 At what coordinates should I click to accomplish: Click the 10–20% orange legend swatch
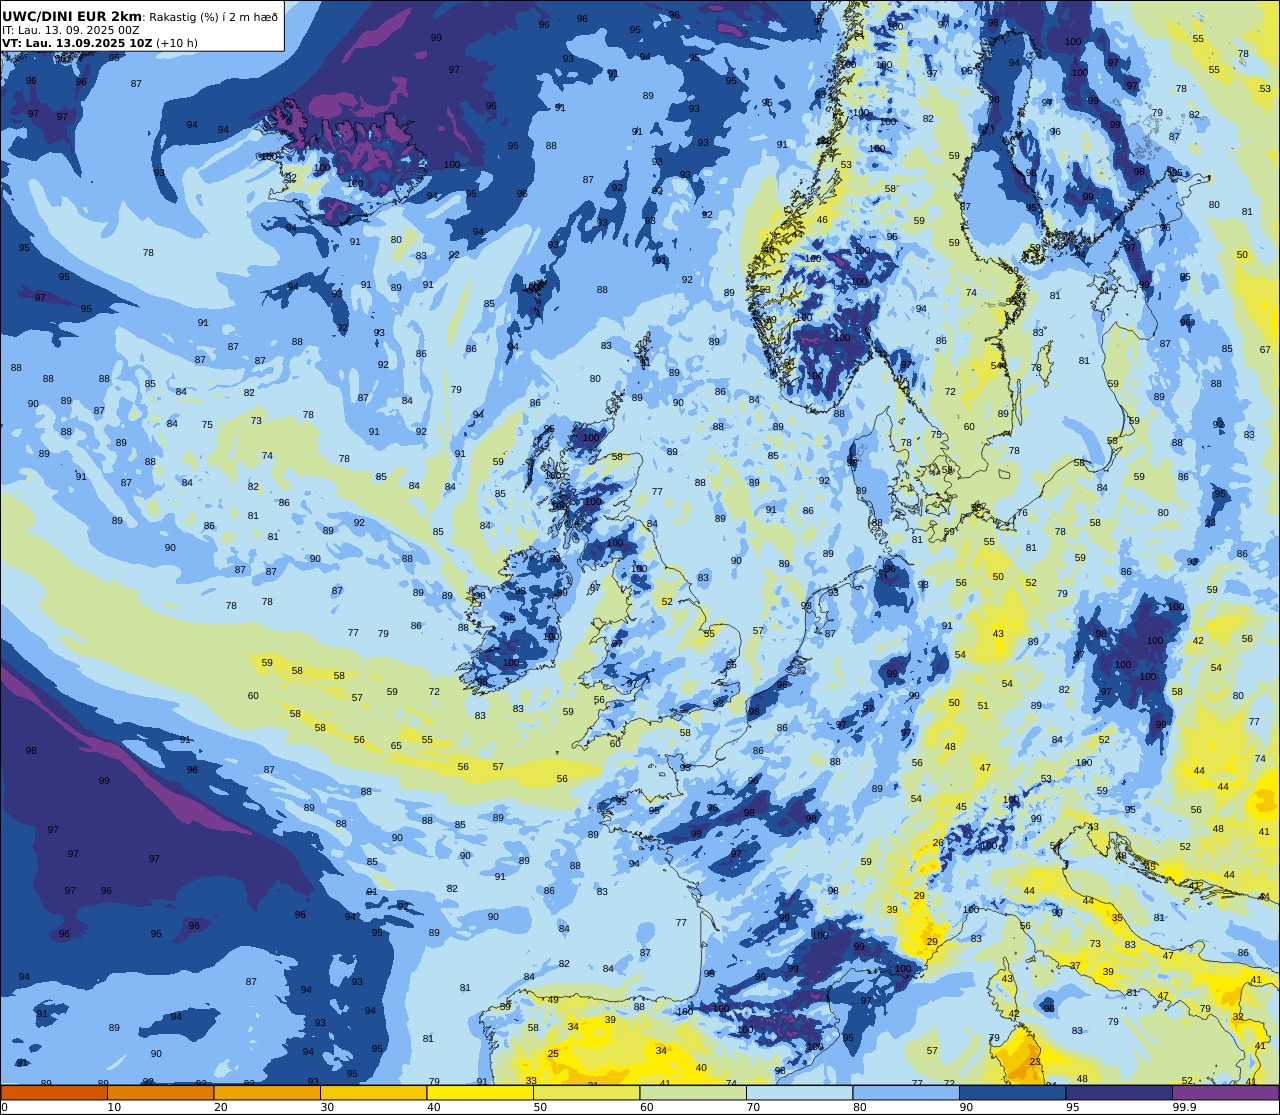160,1093
